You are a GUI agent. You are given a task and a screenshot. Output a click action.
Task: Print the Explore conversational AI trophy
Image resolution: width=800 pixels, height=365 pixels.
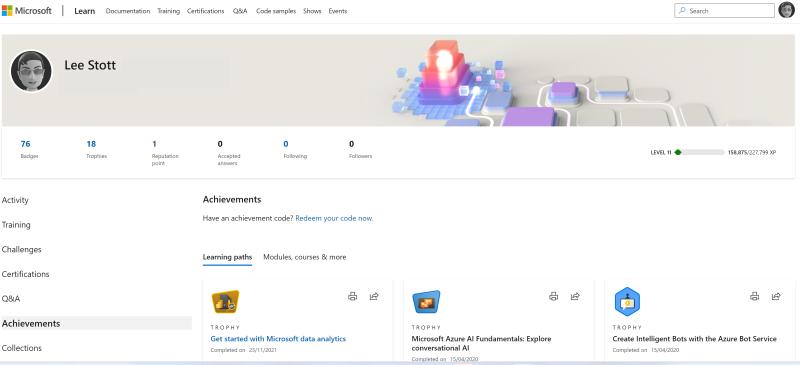[554, 296]
